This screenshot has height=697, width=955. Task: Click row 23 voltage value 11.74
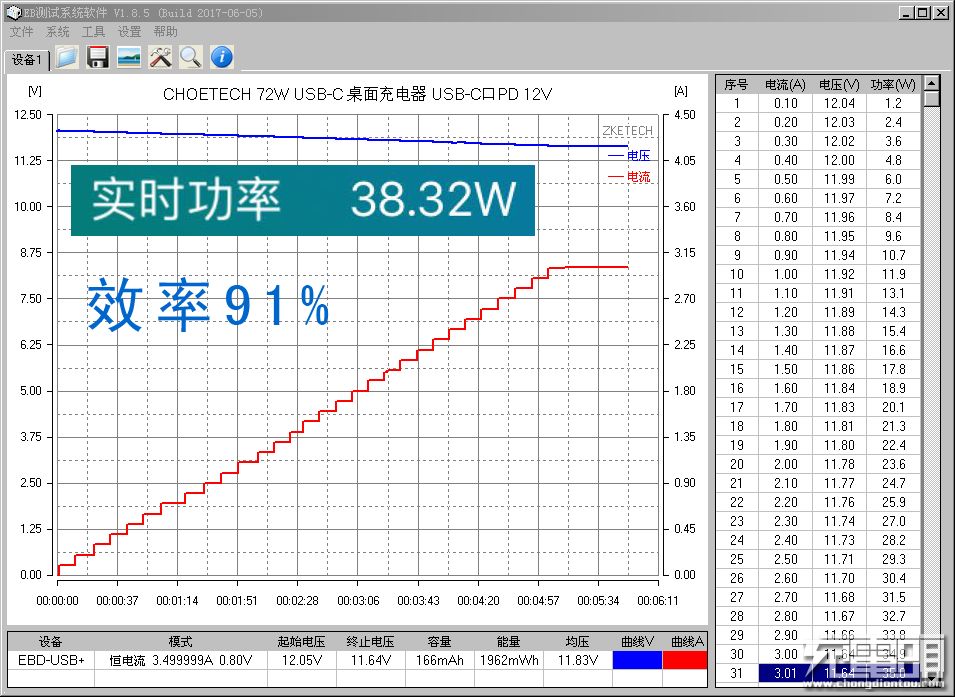pyautogui.click(x=839, y=521)
